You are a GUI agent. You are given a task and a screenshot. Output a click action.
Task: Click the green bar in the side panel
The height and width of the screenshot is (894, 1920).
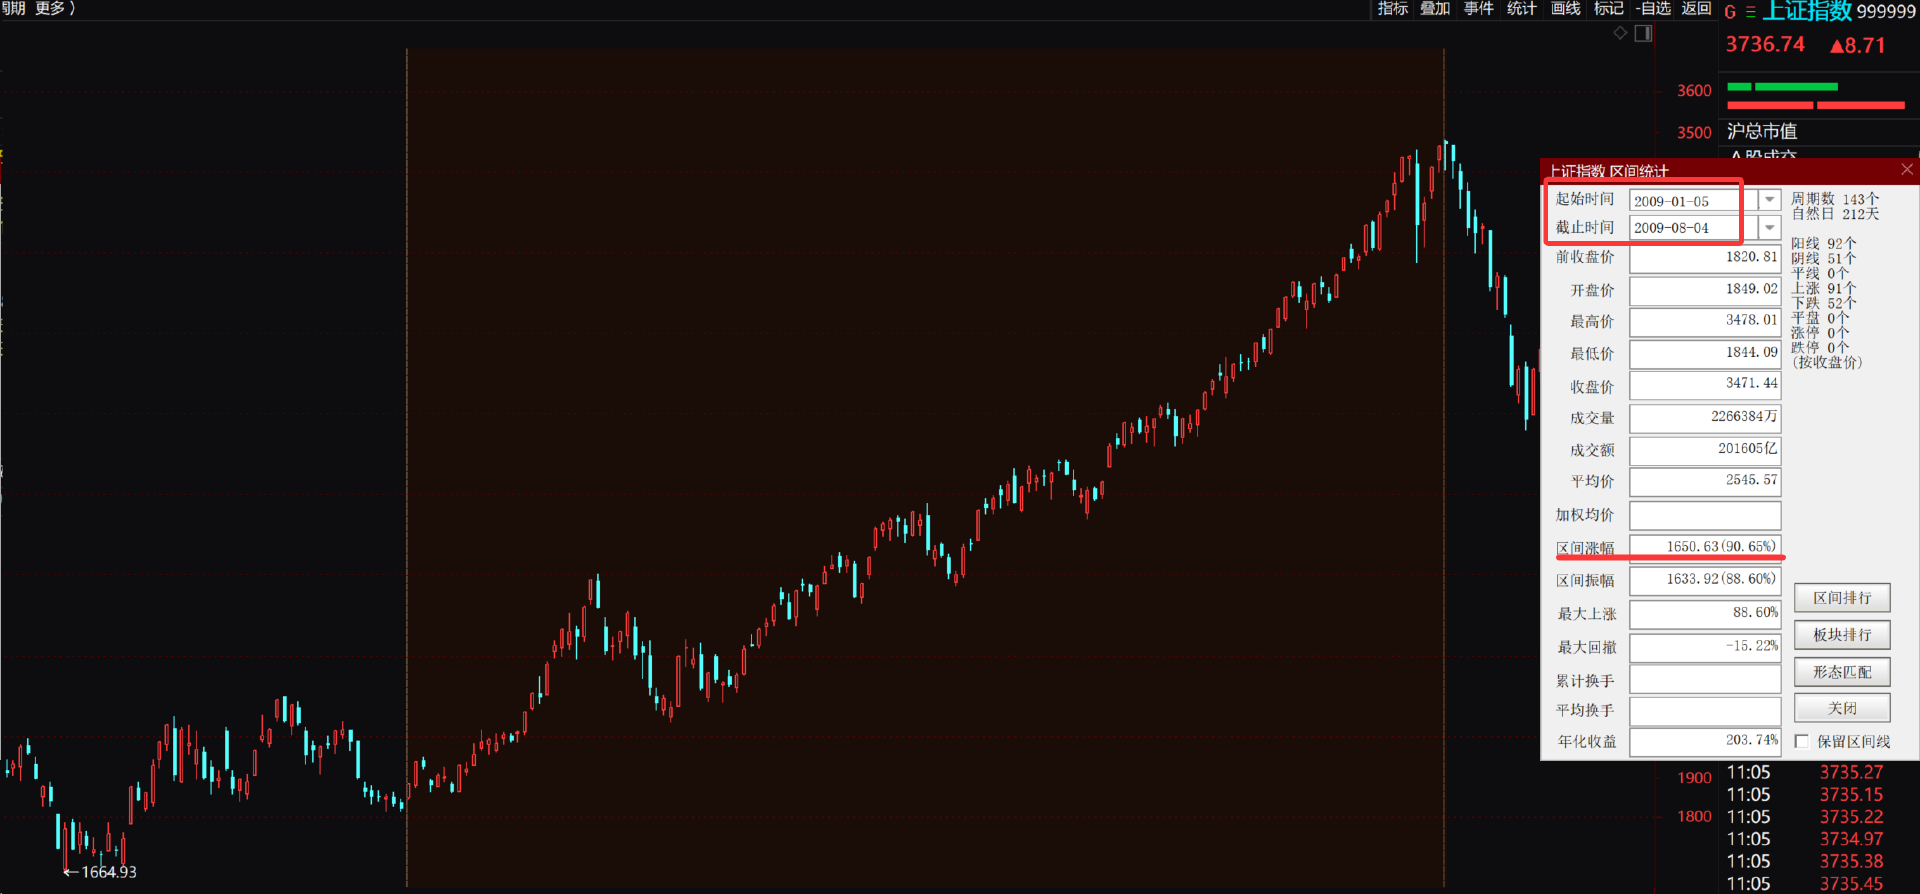point(1783,87)
